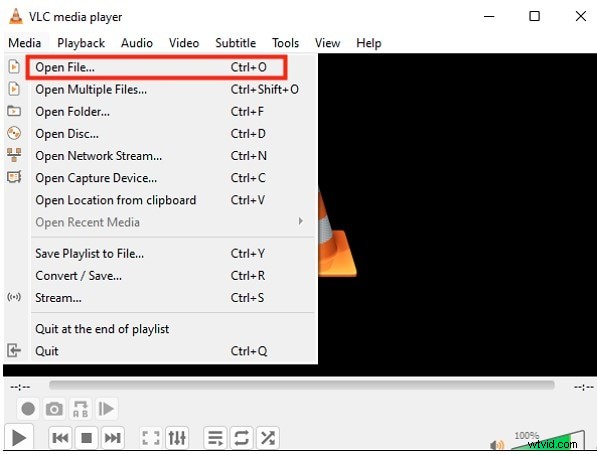Click the Open Disc icon

tap(14, 133)
